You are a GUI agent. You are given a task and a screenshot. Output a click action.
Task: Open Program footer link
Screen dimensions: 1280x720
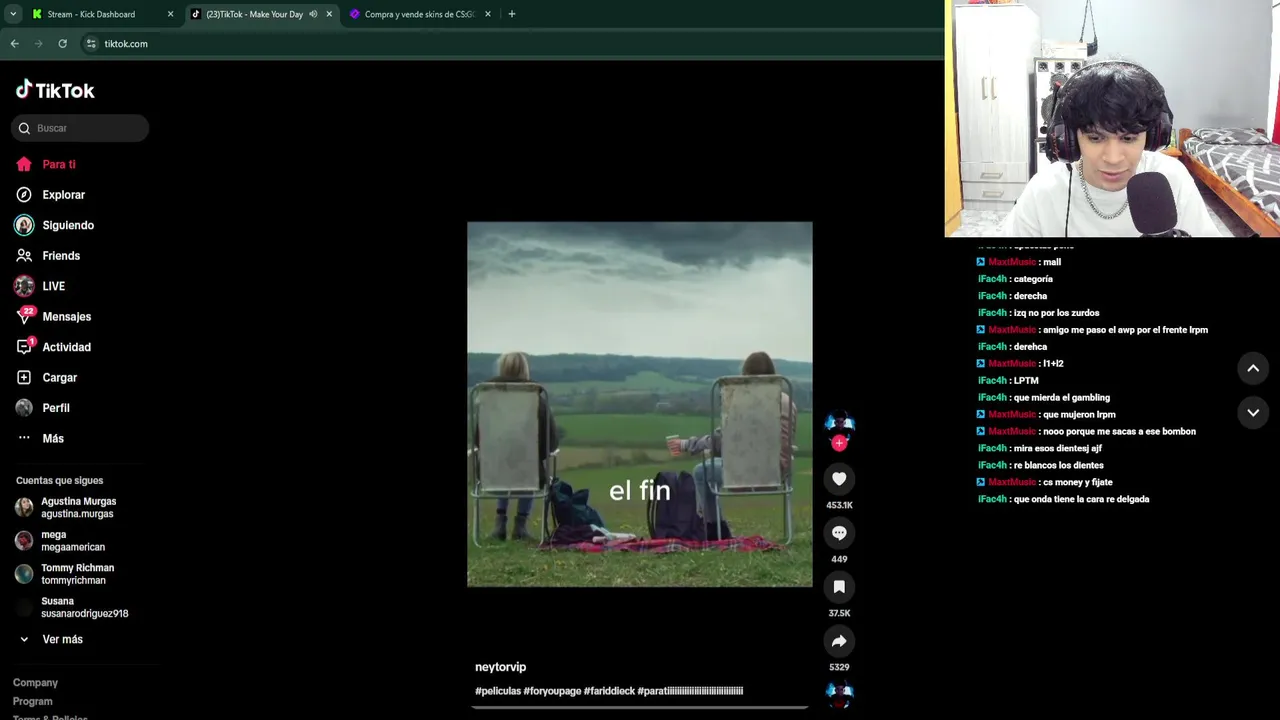tap(32, 702)
